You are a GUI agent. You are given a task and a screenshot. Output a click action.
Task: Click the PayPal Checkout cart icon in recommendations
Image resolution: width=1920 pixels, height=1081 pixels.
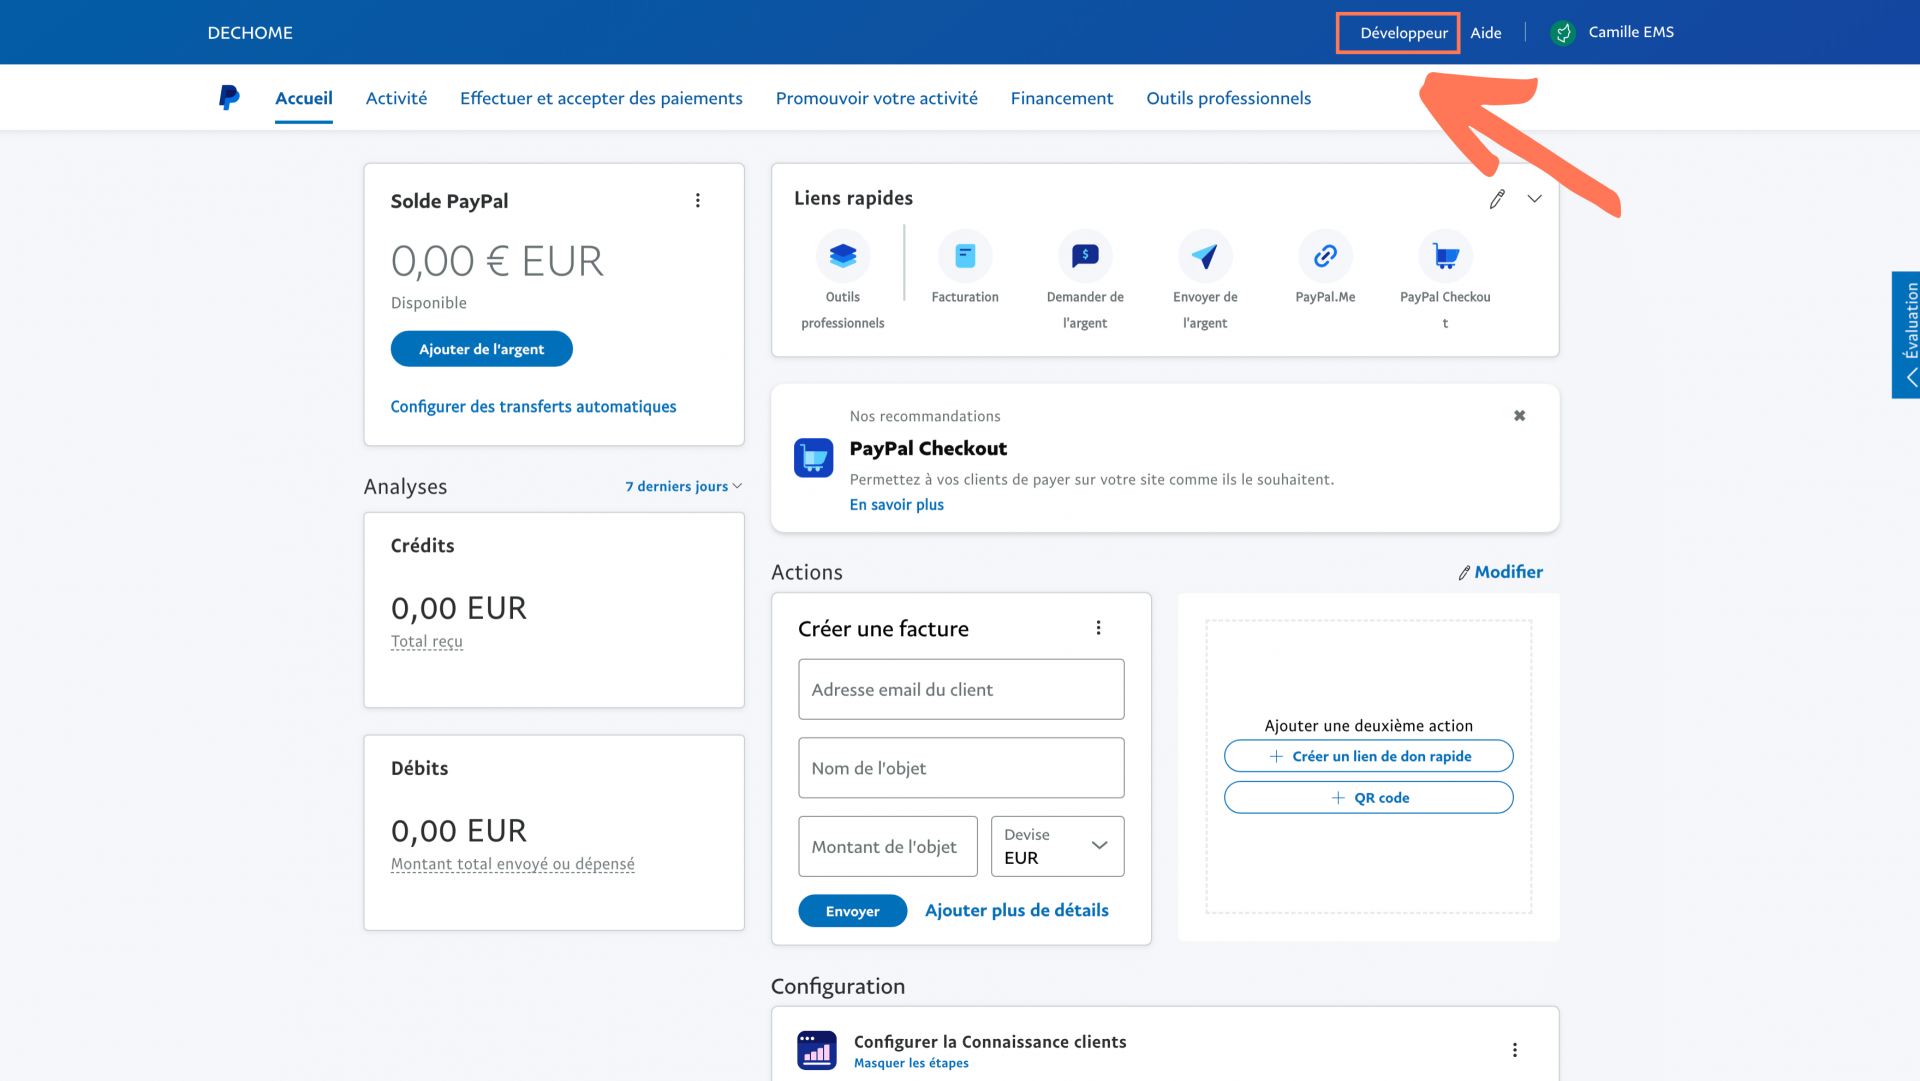click(x=813, y=458)
